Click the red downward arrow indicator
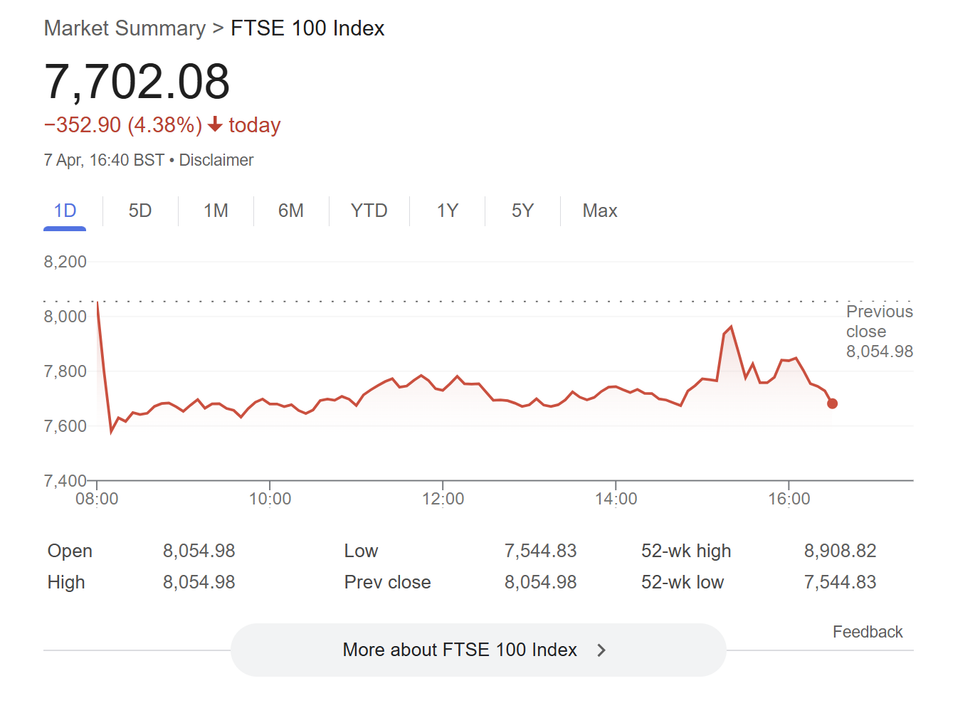 point(214,125)
